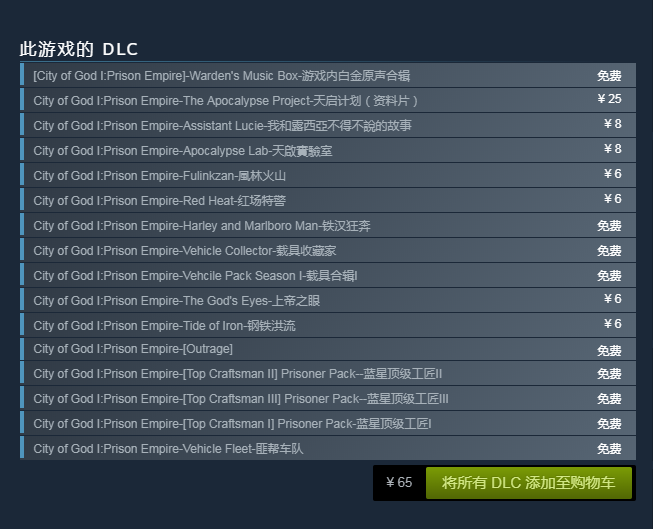Click Vehicle Fleet DLC entry
653x529 pixels.
click(x=168, y=449)
